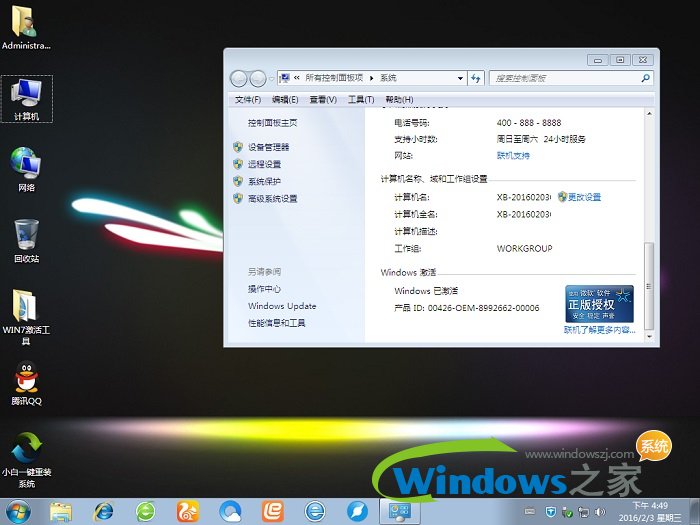Open the 工具(T) menu
Image resolution: width=700 pixels, height=525 pixels.
click(x=361, y=100)
